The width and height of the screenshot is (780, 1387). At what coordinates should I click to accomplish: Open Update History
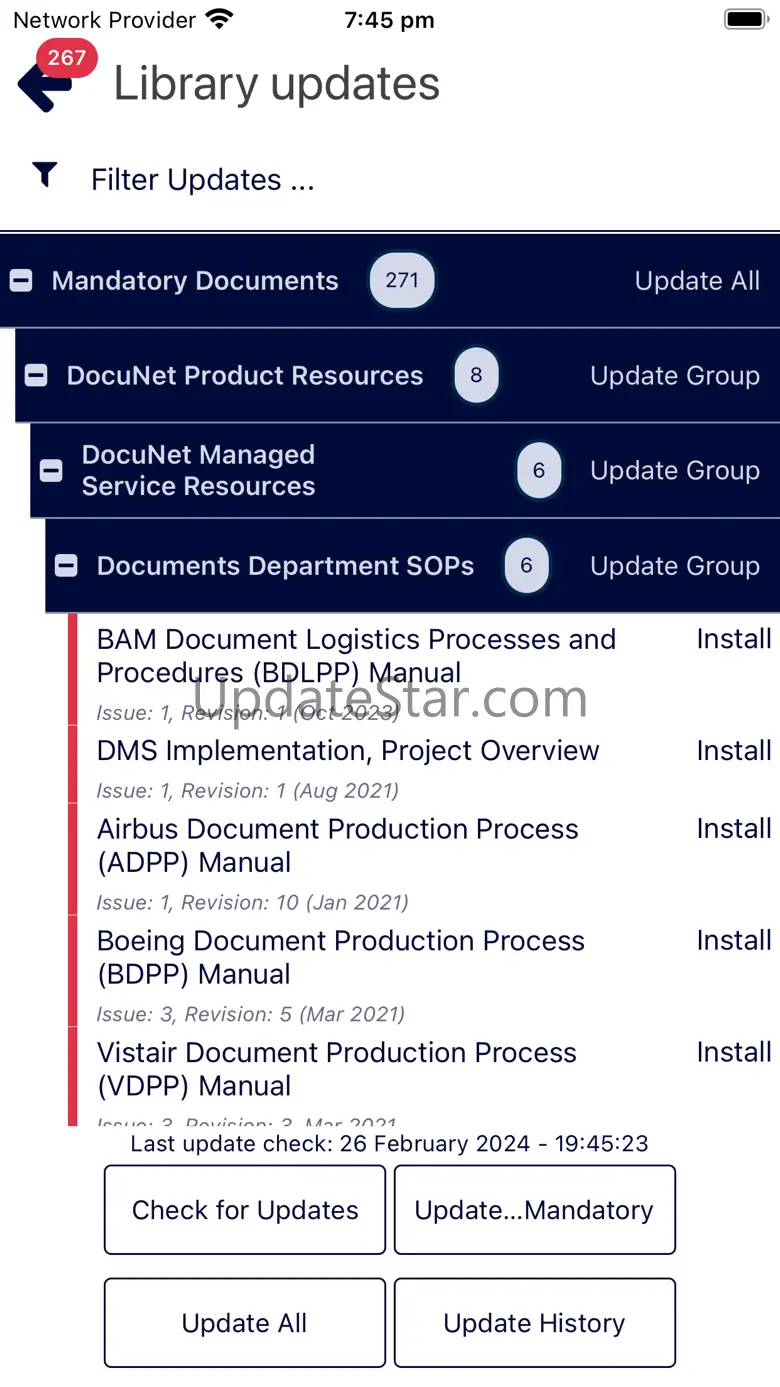535,1323
